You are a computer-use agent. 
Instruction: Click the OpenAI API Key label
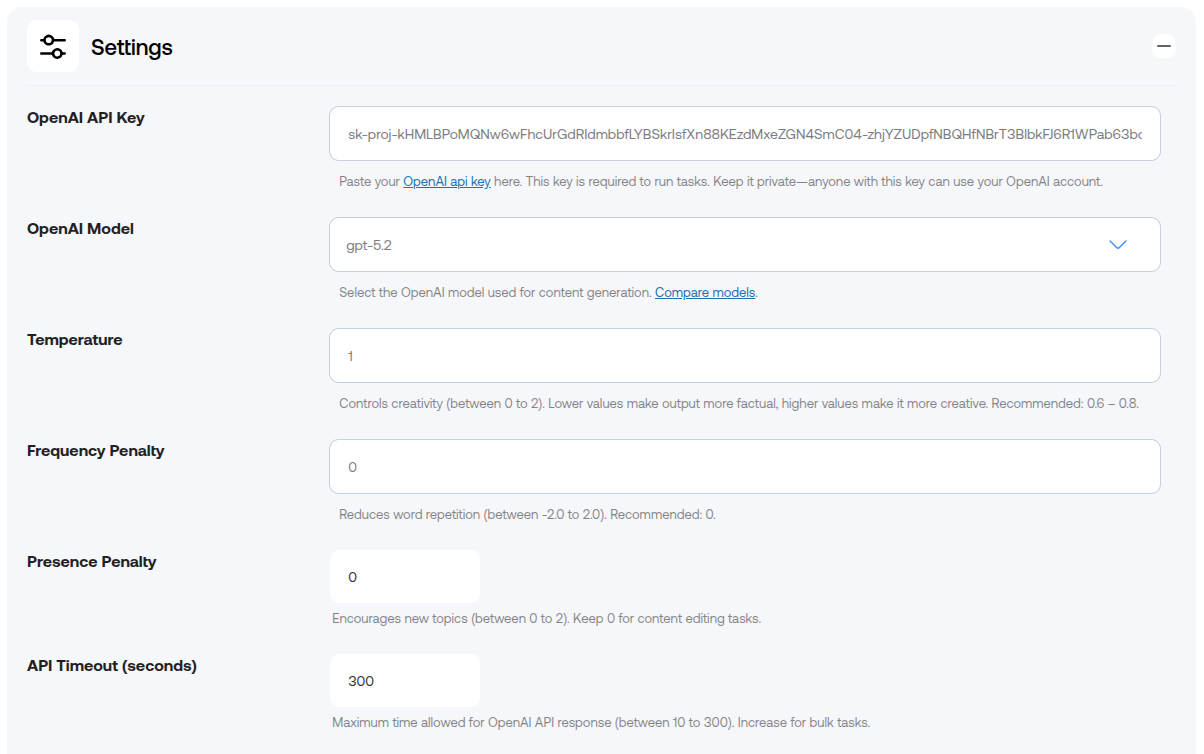(x=85, y=117)
